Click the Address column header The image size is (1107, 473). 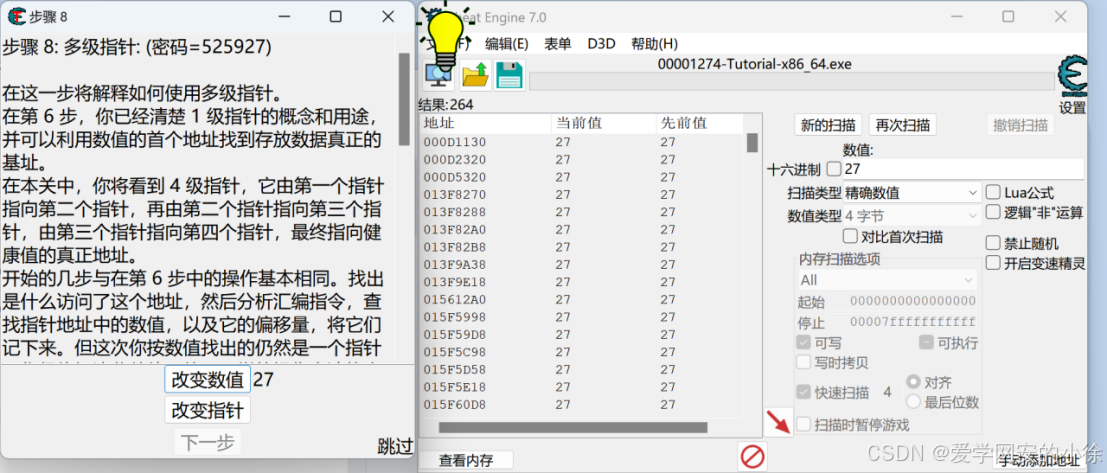pos(486,123)
